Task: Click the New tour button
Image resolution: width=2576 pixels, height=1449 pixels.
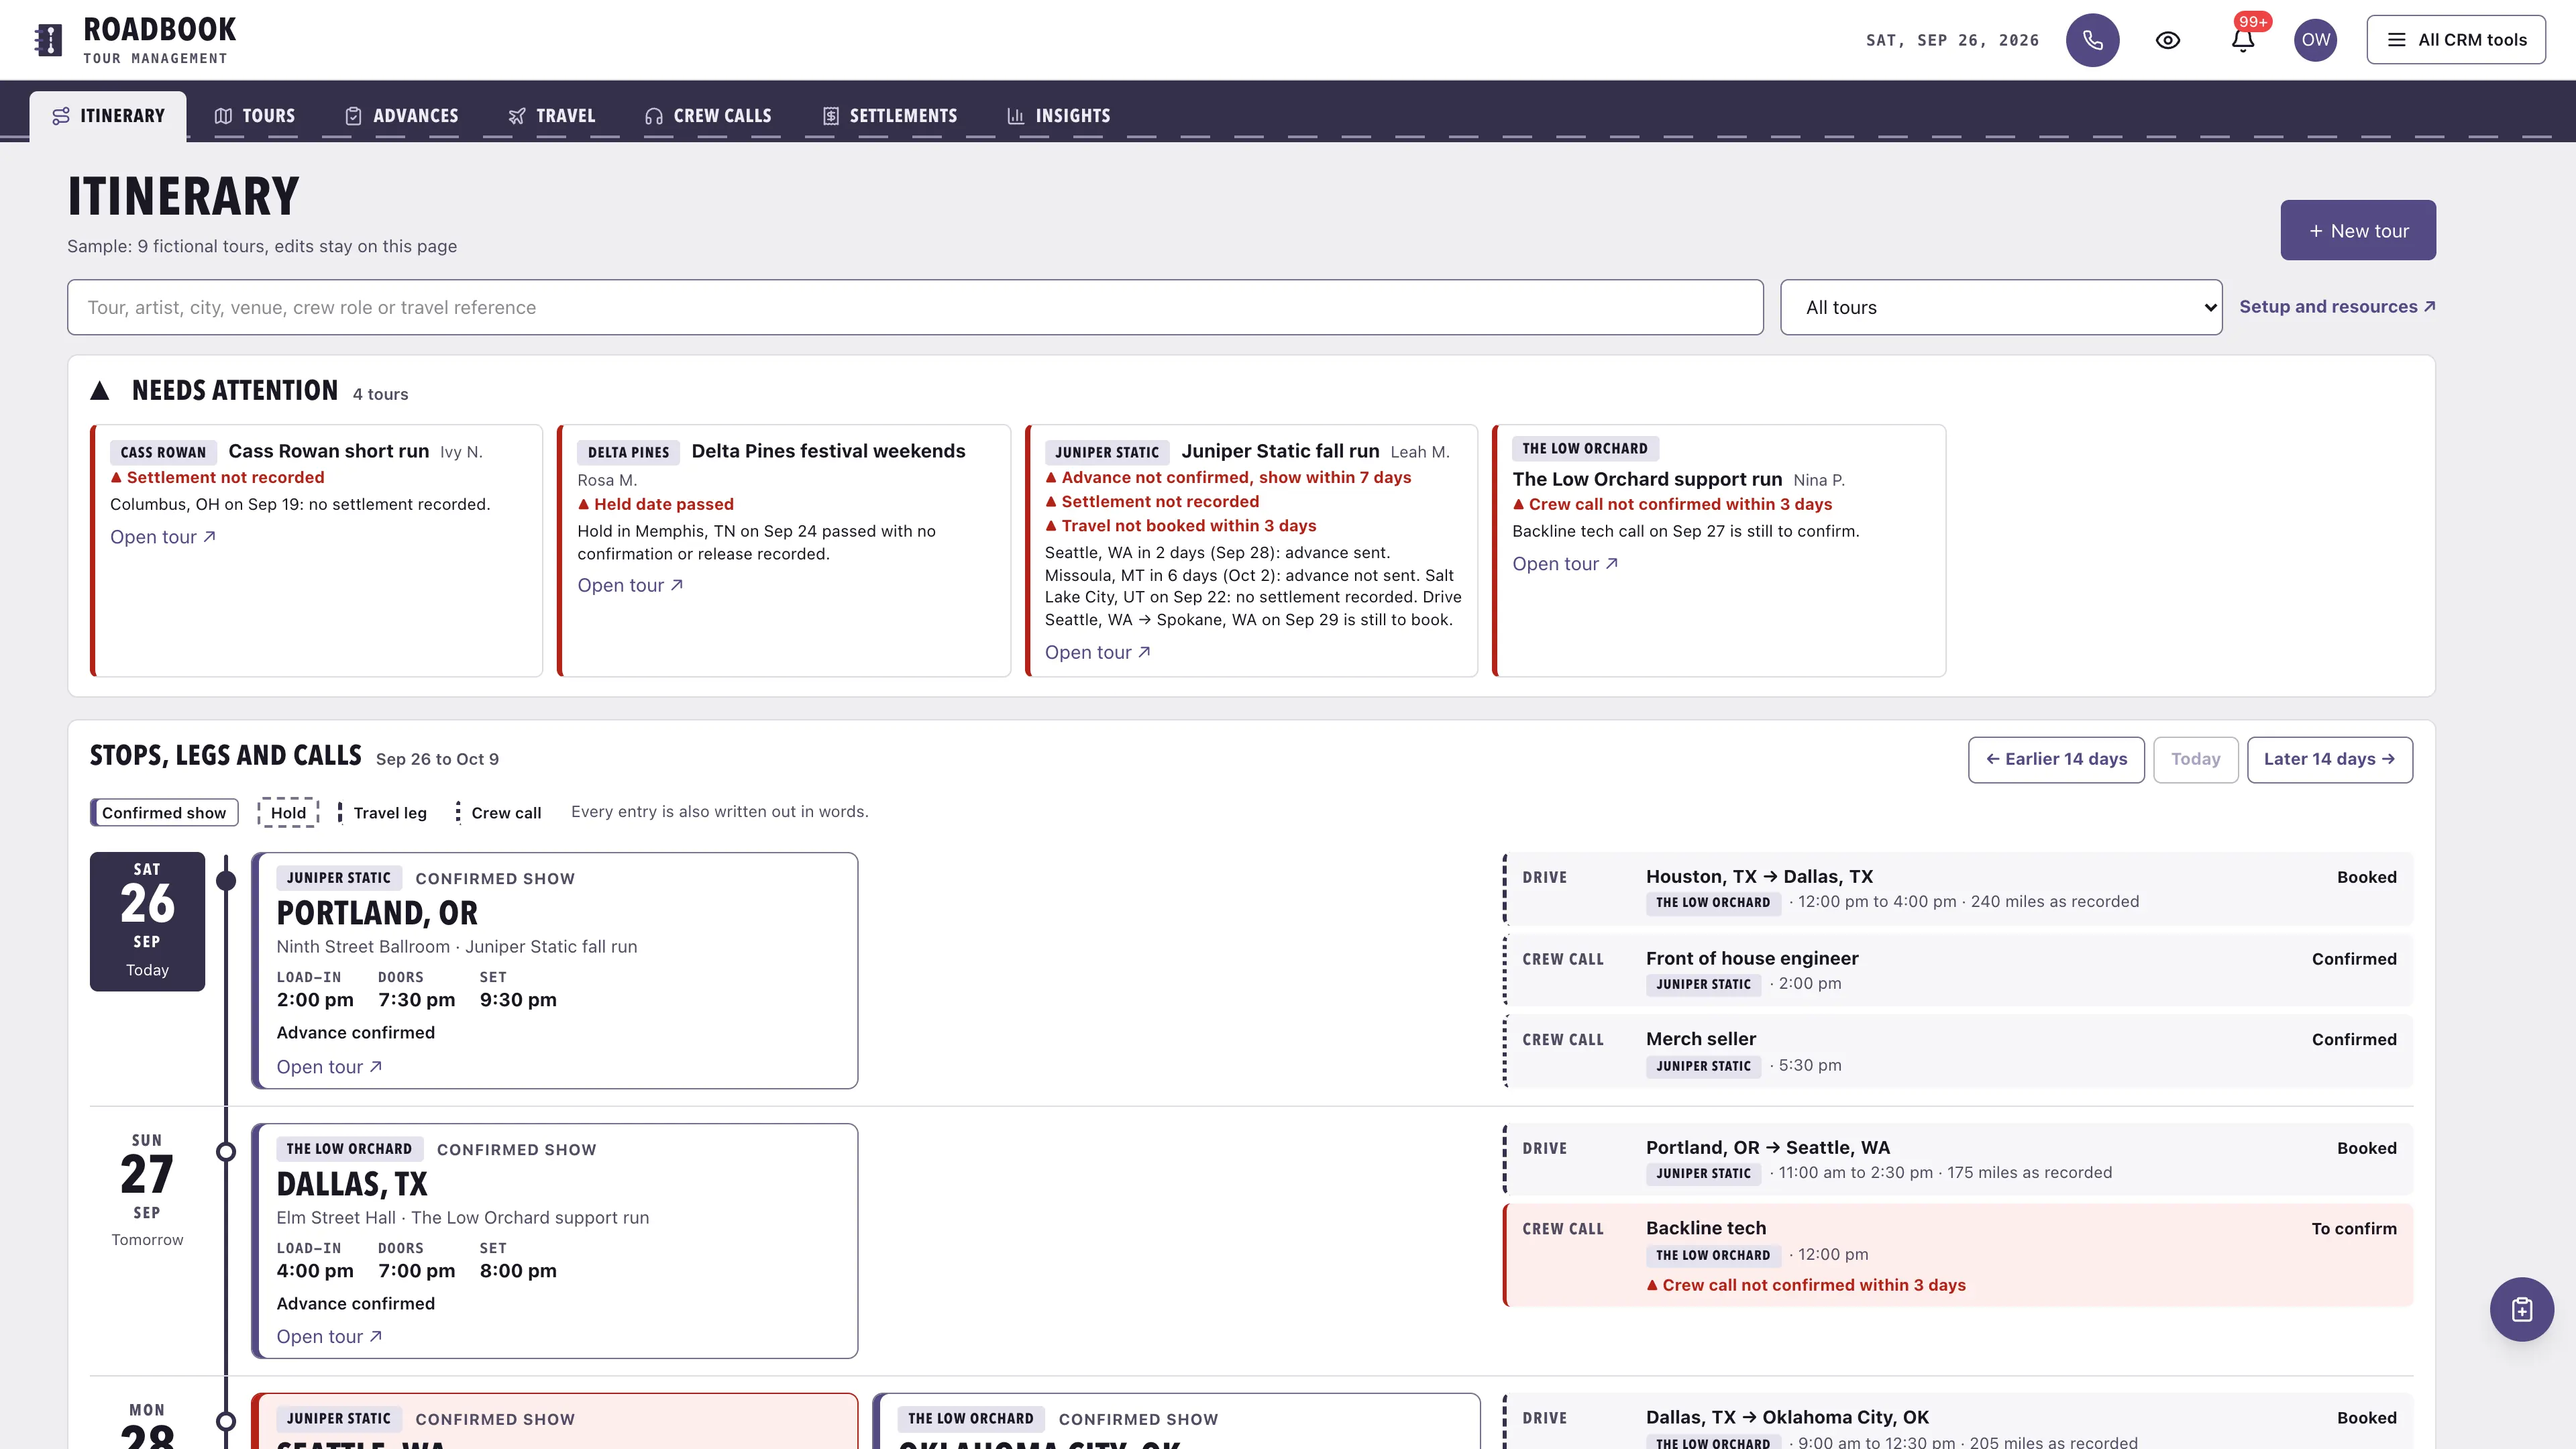Action: 2358,230
